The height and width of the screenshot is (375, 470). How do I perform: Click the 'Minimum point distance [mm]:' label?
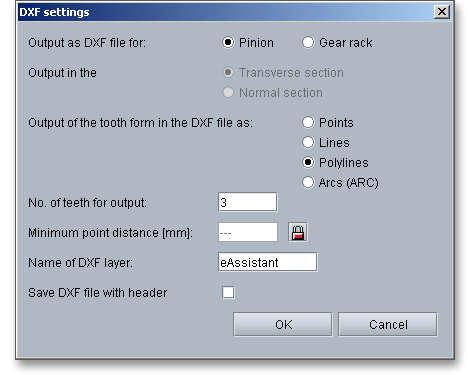pyautogui.click(x=111, y=233)
